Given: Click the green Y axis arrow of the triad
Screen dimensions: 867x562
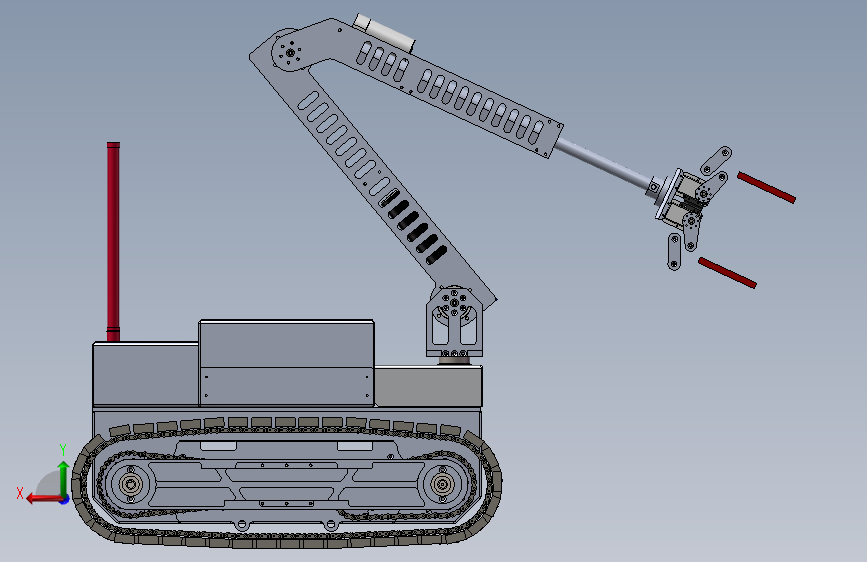Looking at the screenshot, I should (63, 477).
